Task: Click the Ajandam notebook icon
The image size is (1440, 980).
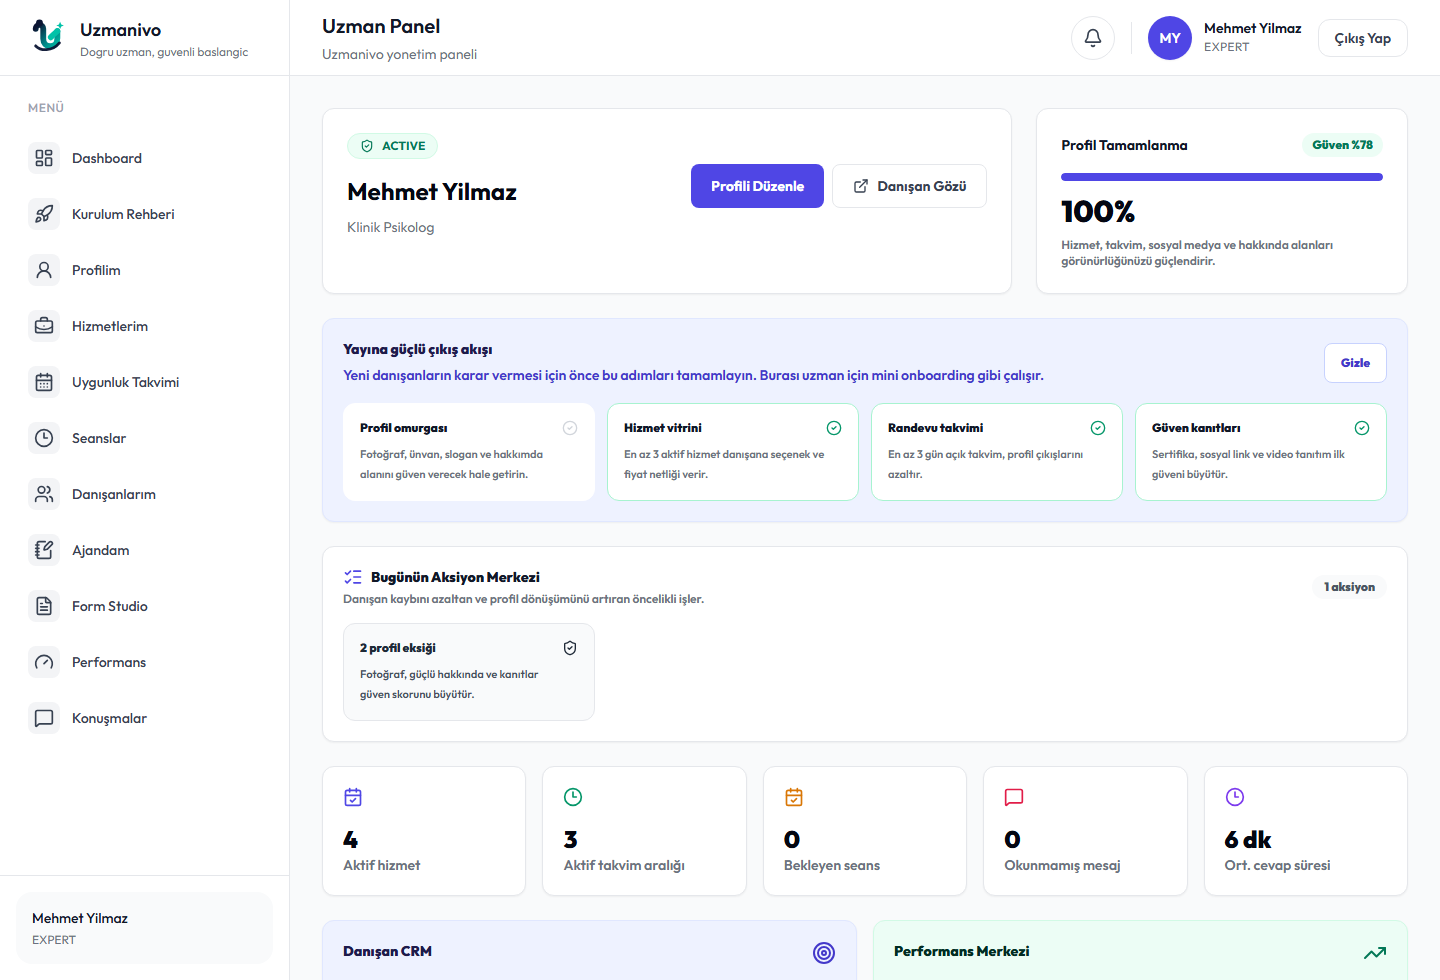Action: pos(44,550)
